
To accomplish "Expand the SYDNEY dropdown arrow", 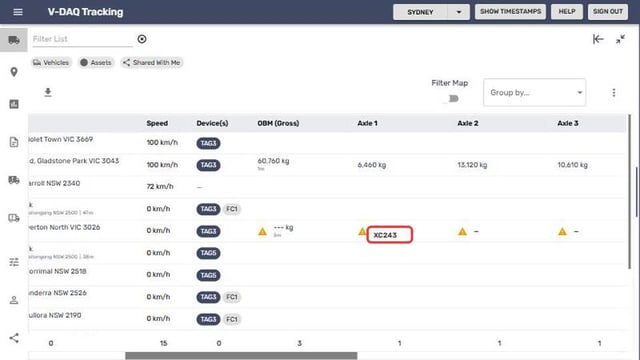I will point(458,12).
